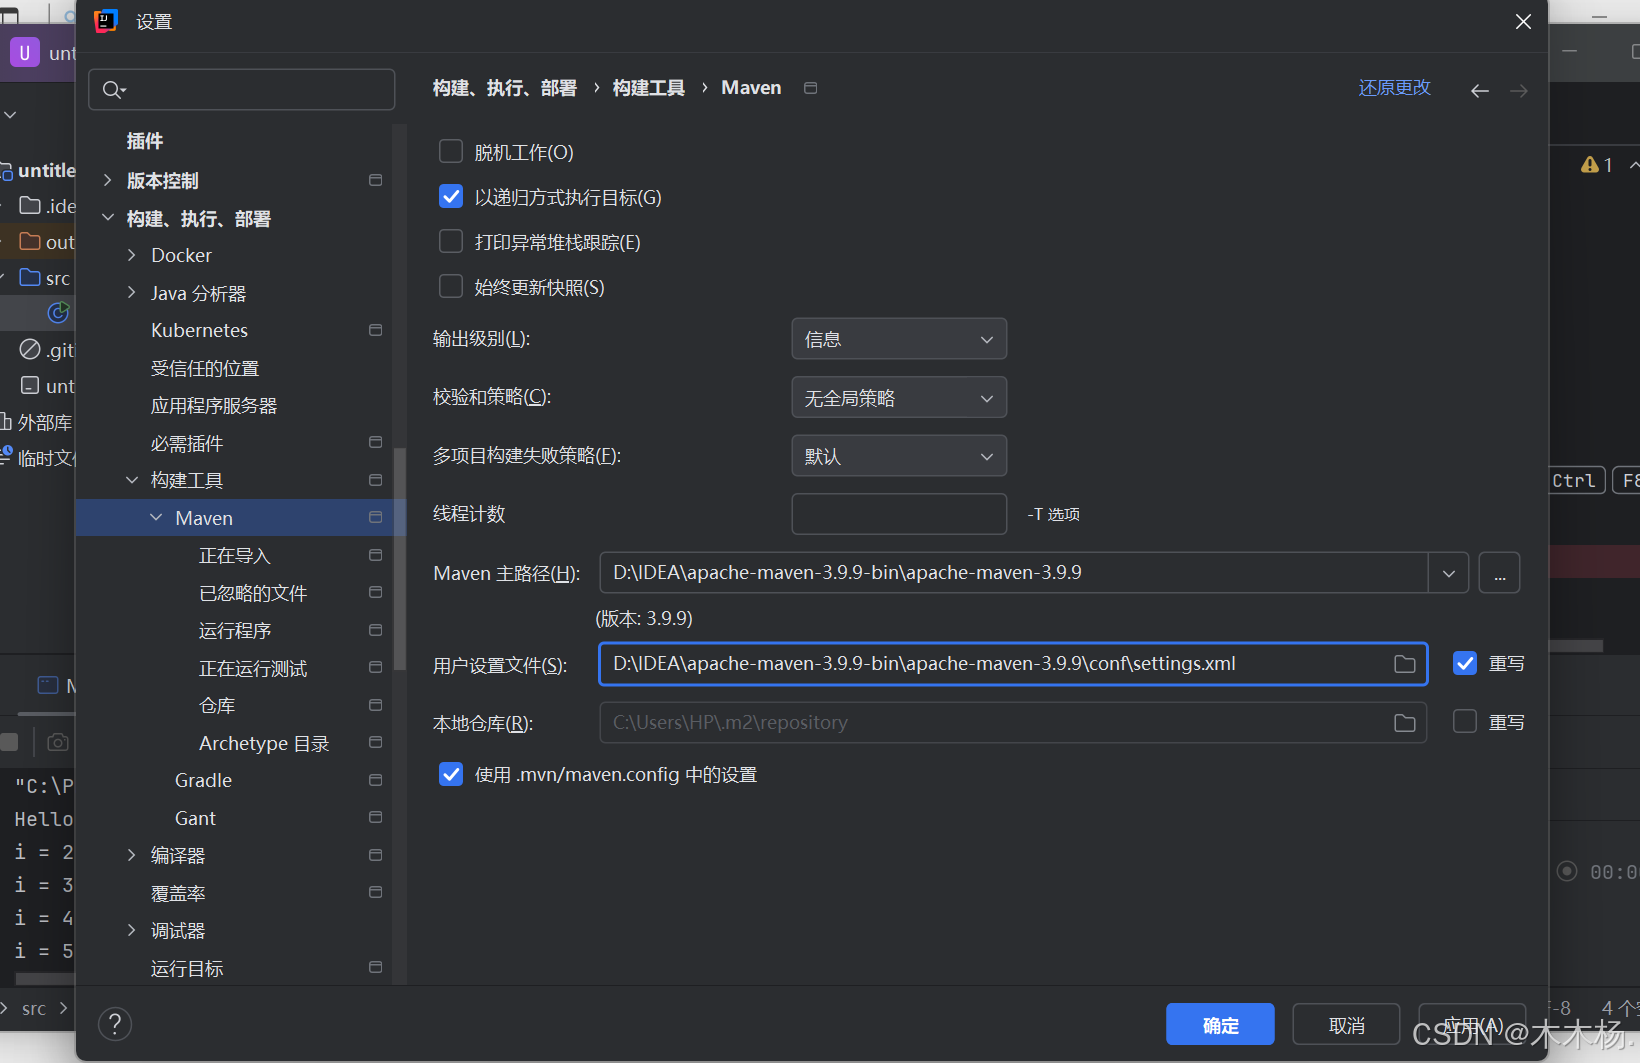Open the 多项目构建失败策略 dropdown showing 默认
1640x1063 pixels.
point(899,456)
